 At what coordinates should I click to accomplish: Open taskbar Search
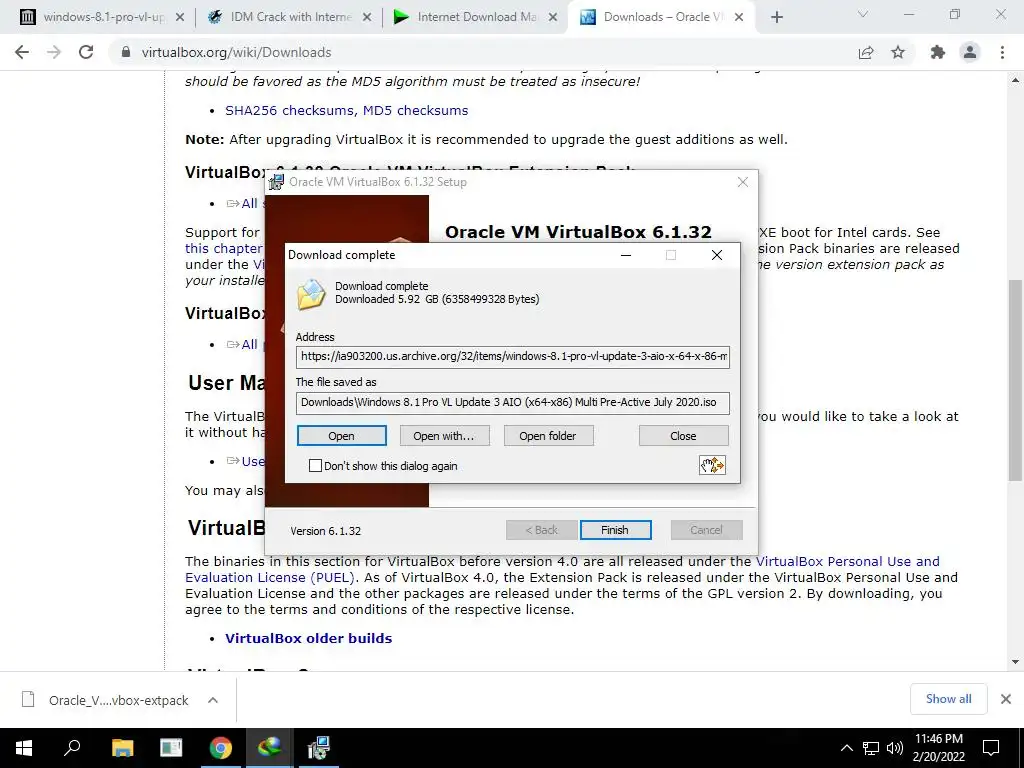pyautogui.click(x=72, y=748)
